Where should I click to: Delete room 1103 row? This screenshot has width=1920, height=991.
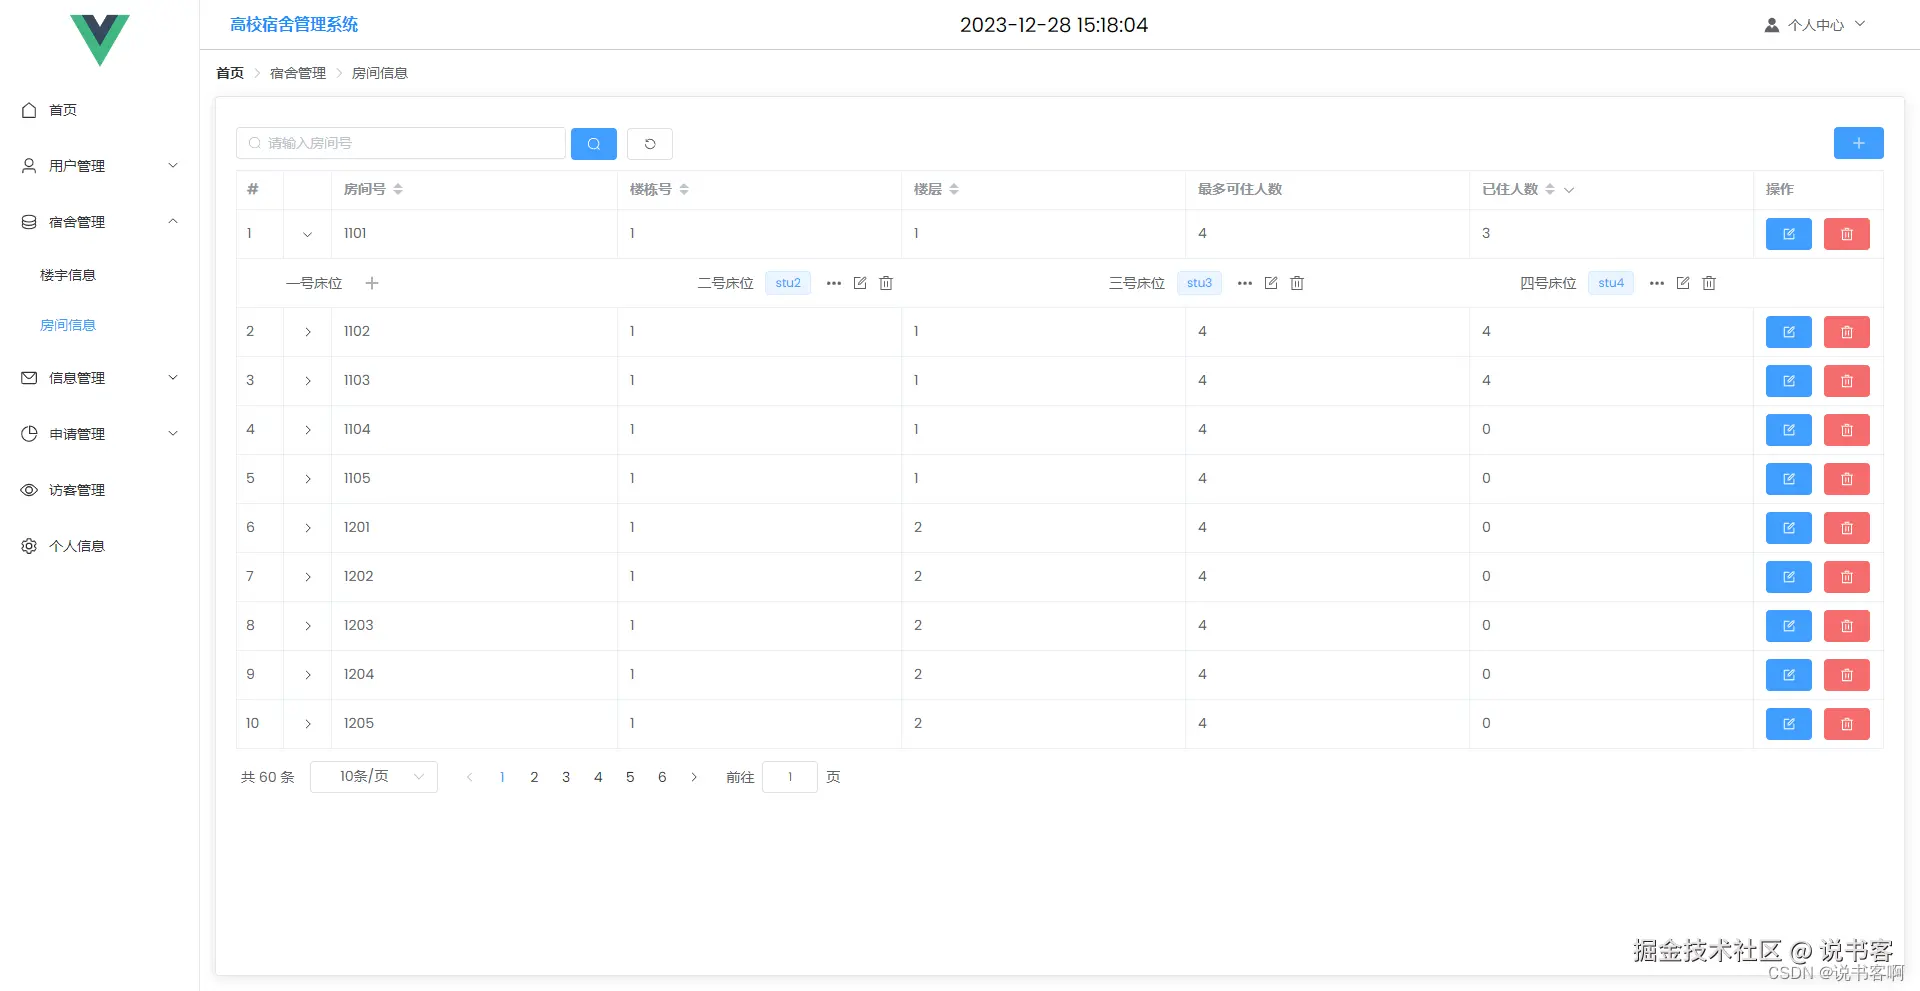[1847, 381]
